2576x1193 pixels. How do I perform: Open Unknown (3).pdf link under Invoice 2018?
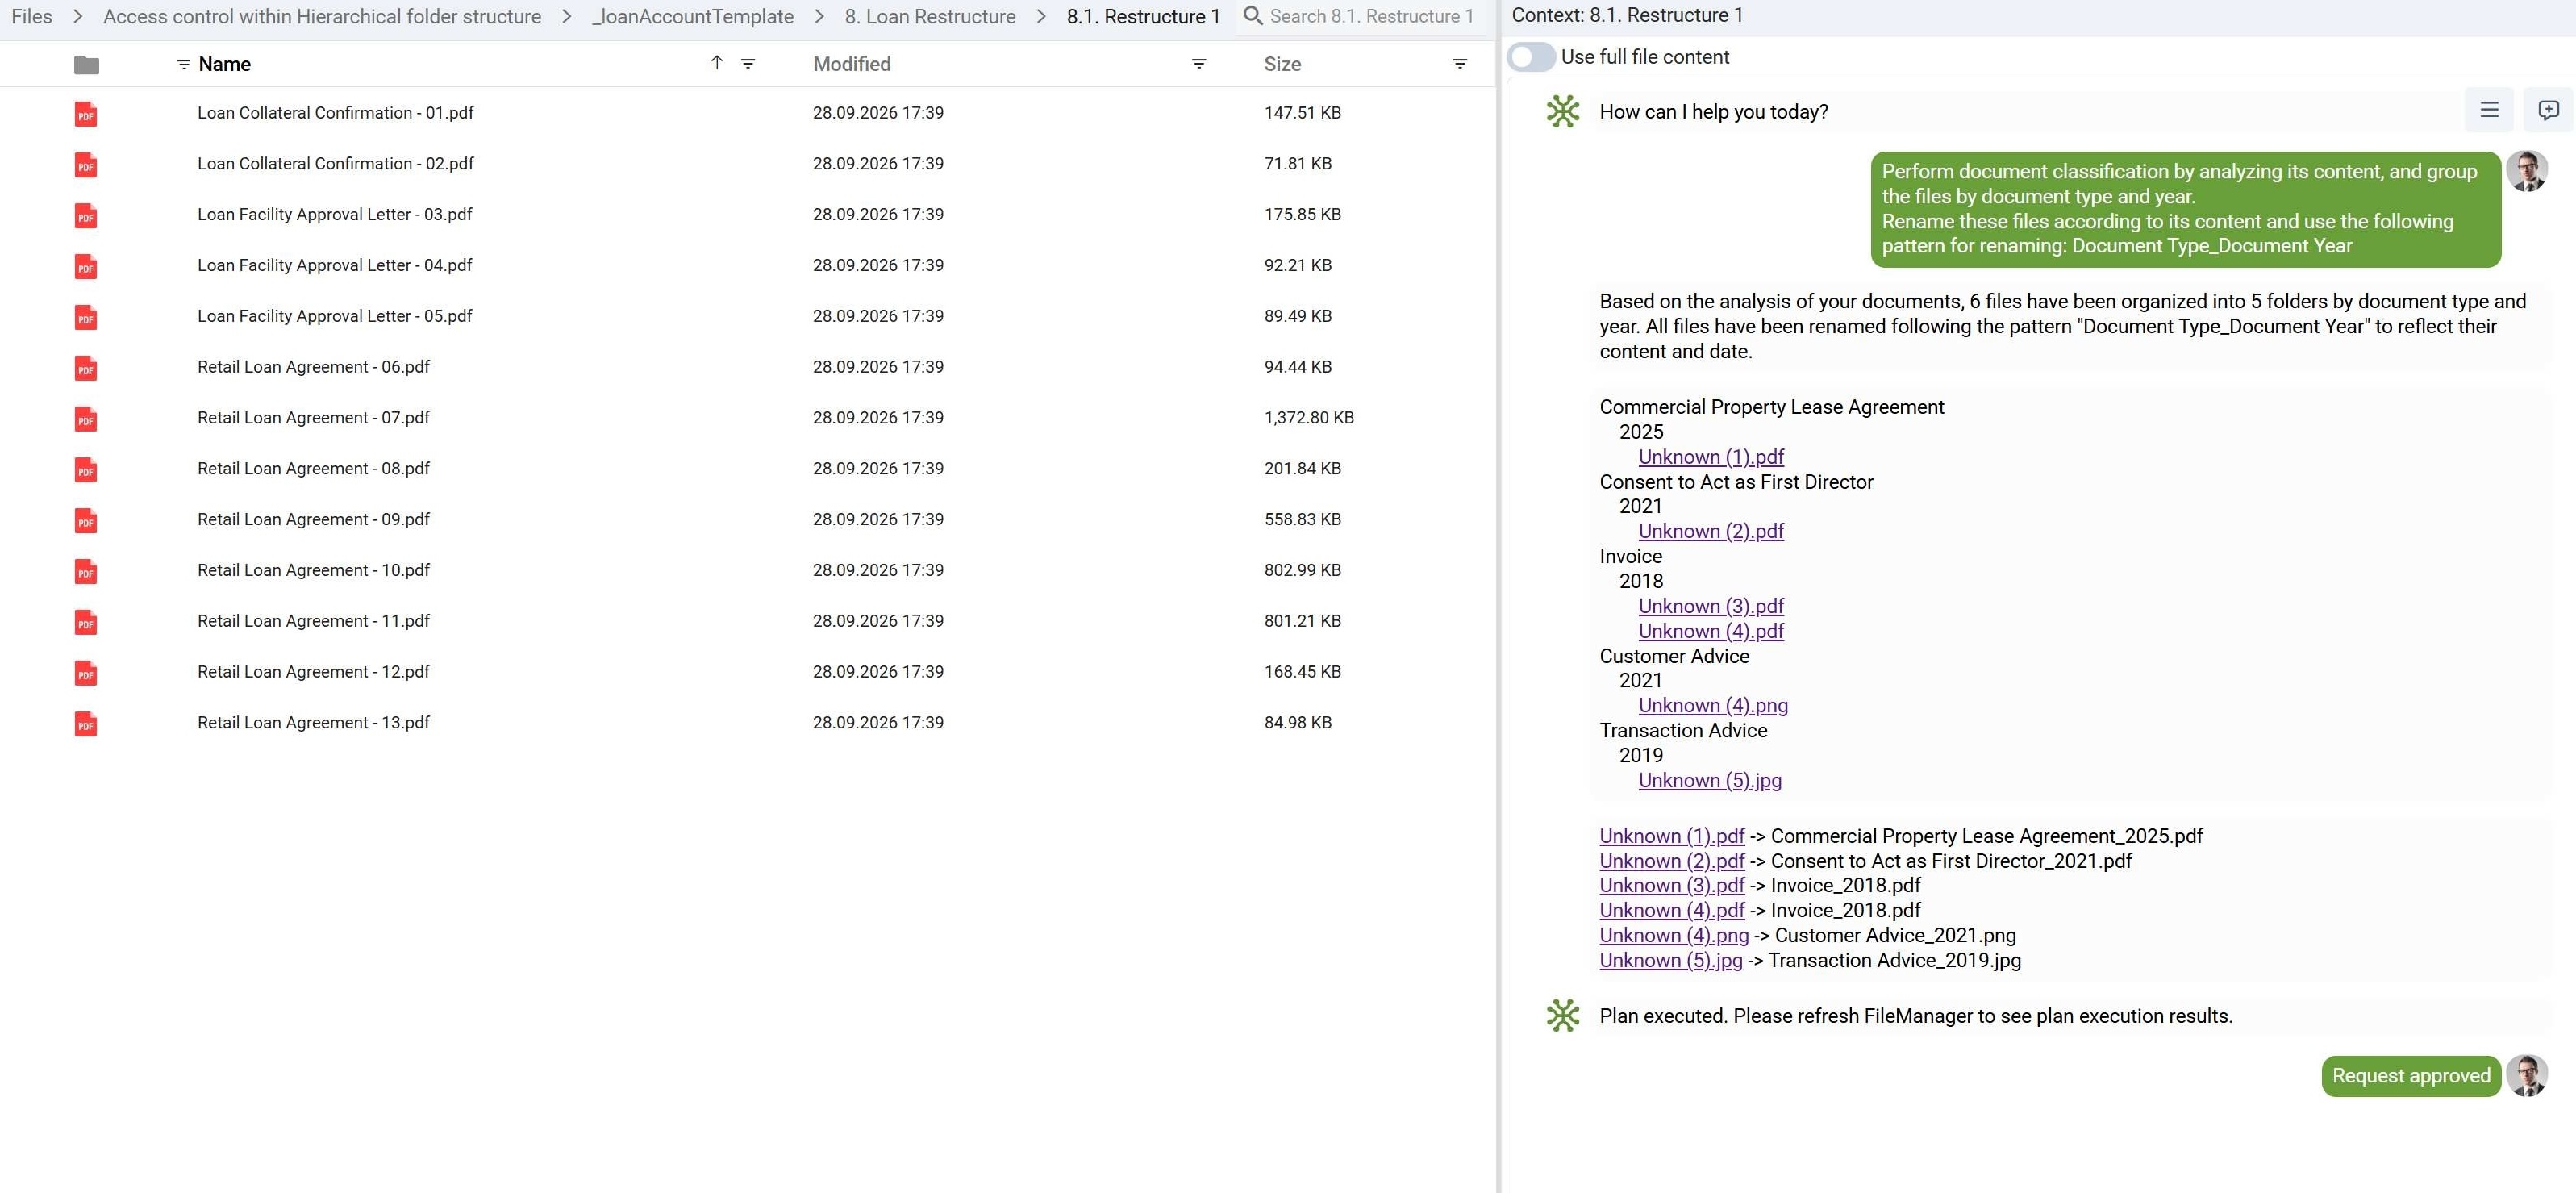(1711, 606)
